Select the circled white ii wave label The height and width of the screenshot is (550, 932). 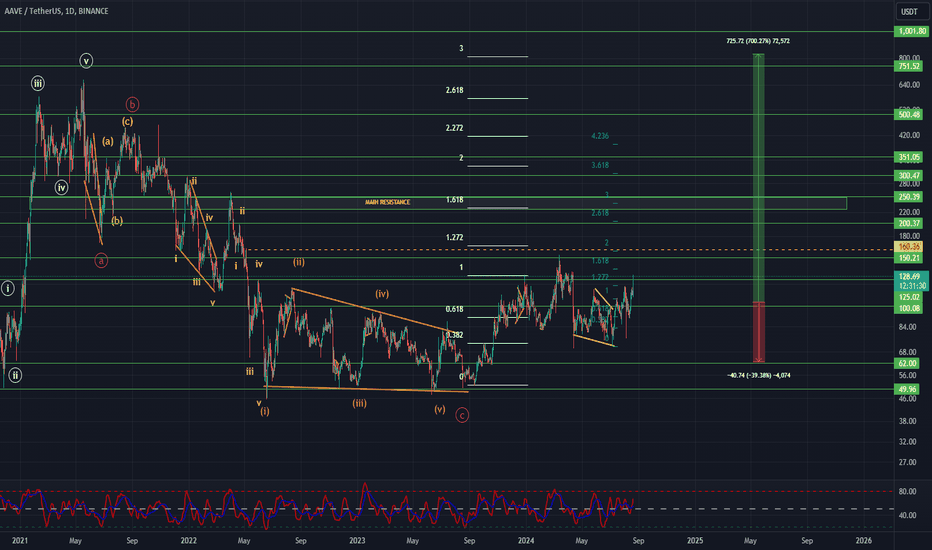pos(15,375)
